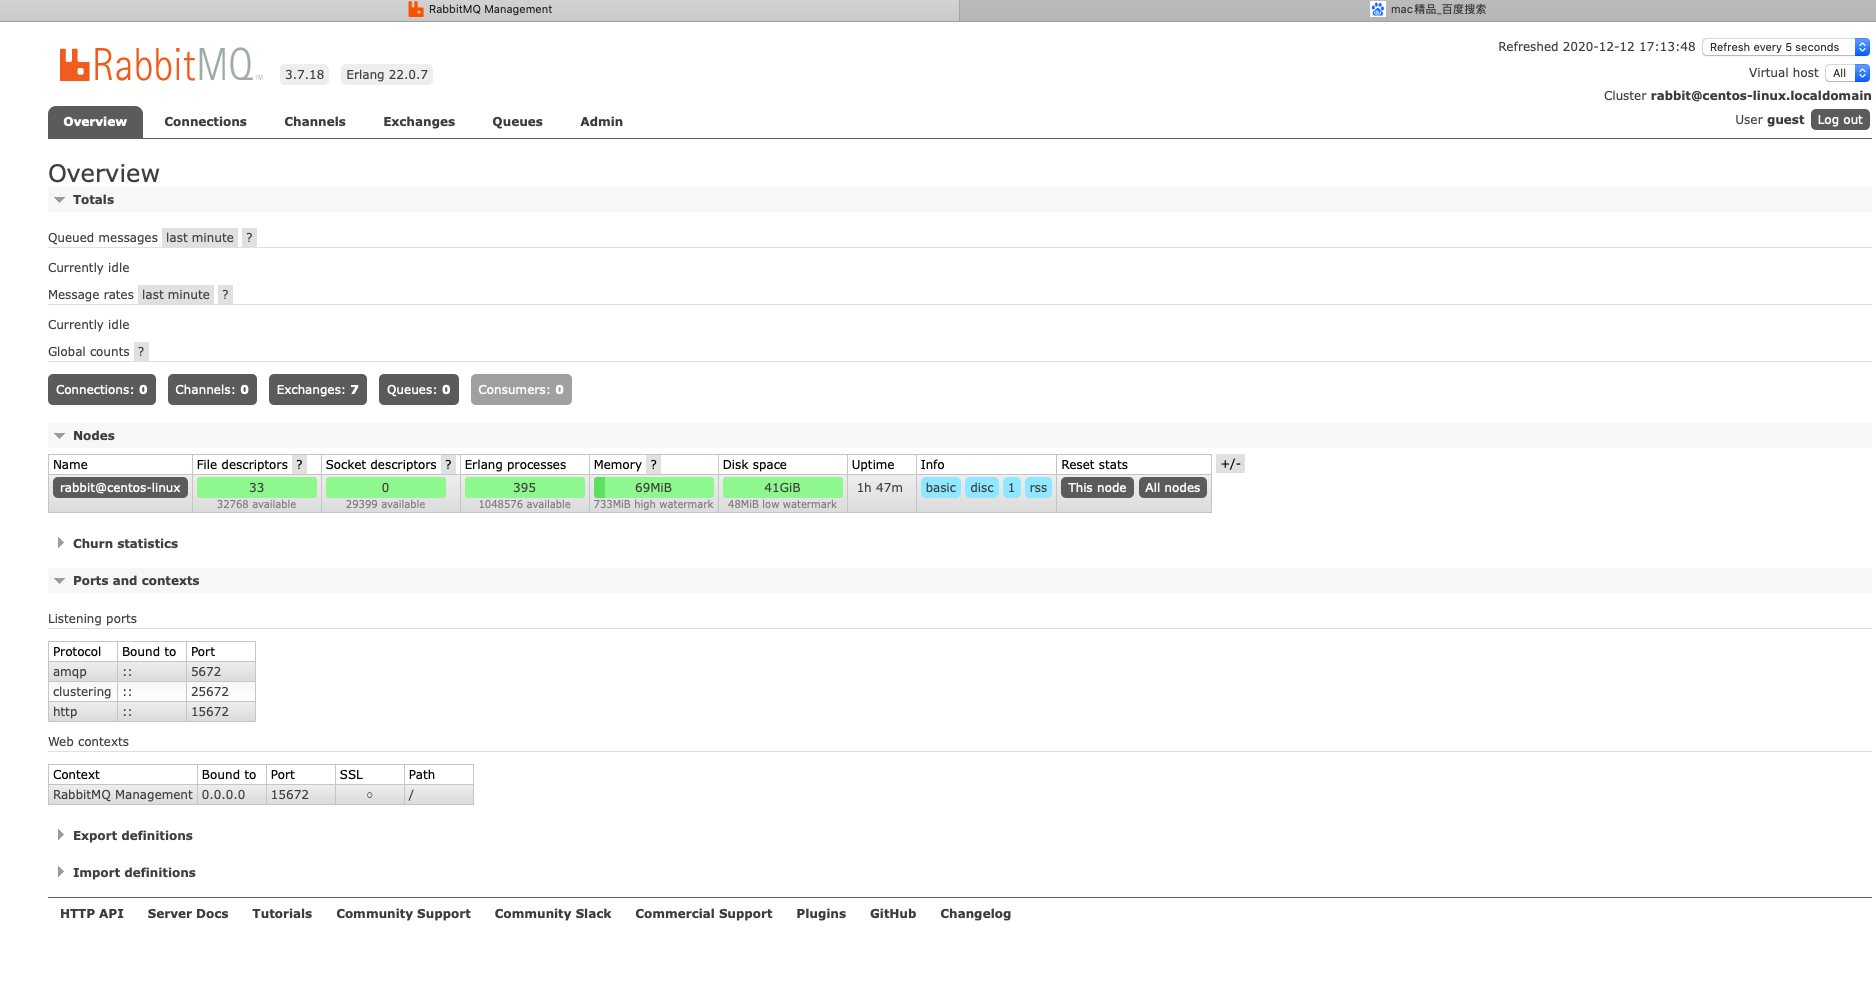Switch to the mac精品 Baidu search browser tab
1876x995 pixels.
1427,9
